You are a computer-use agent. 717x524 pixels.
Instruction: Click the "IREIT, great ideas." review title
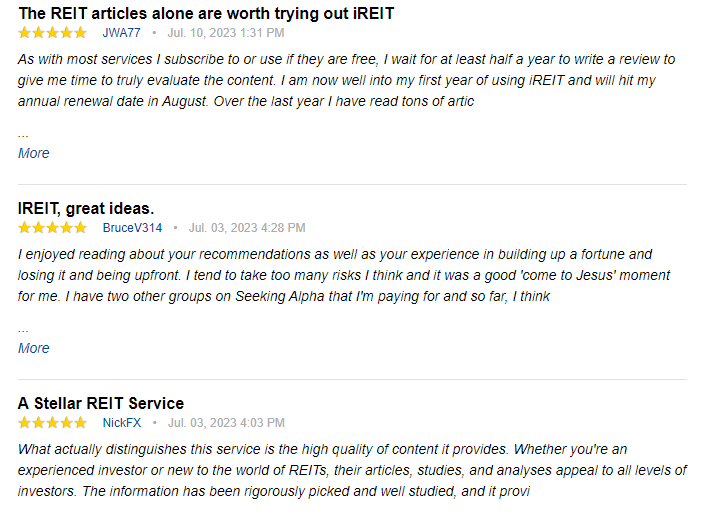coord(86,208)
